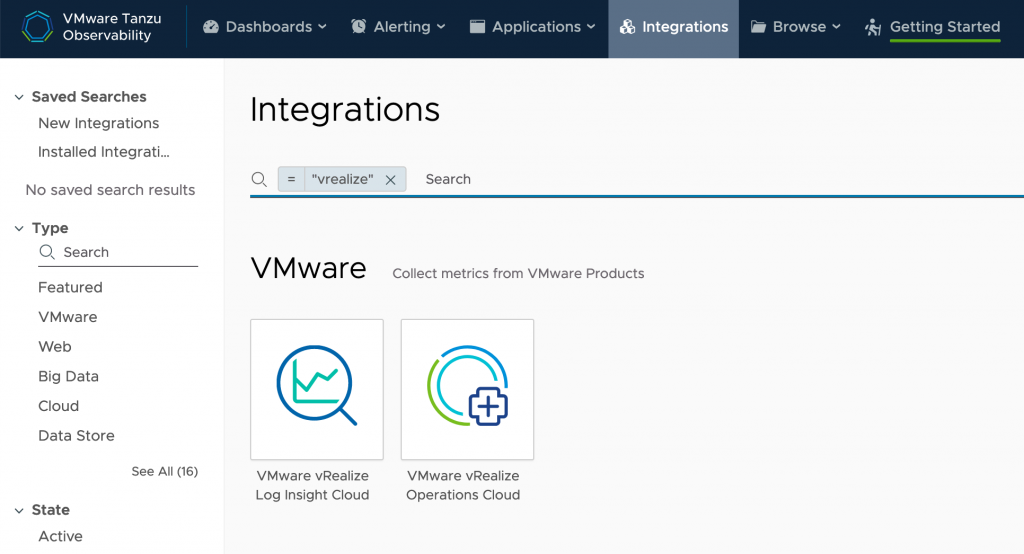Screen dimensions: 1024x554
Task: Filter by Featured type
Action: click(x=71, y=287)
